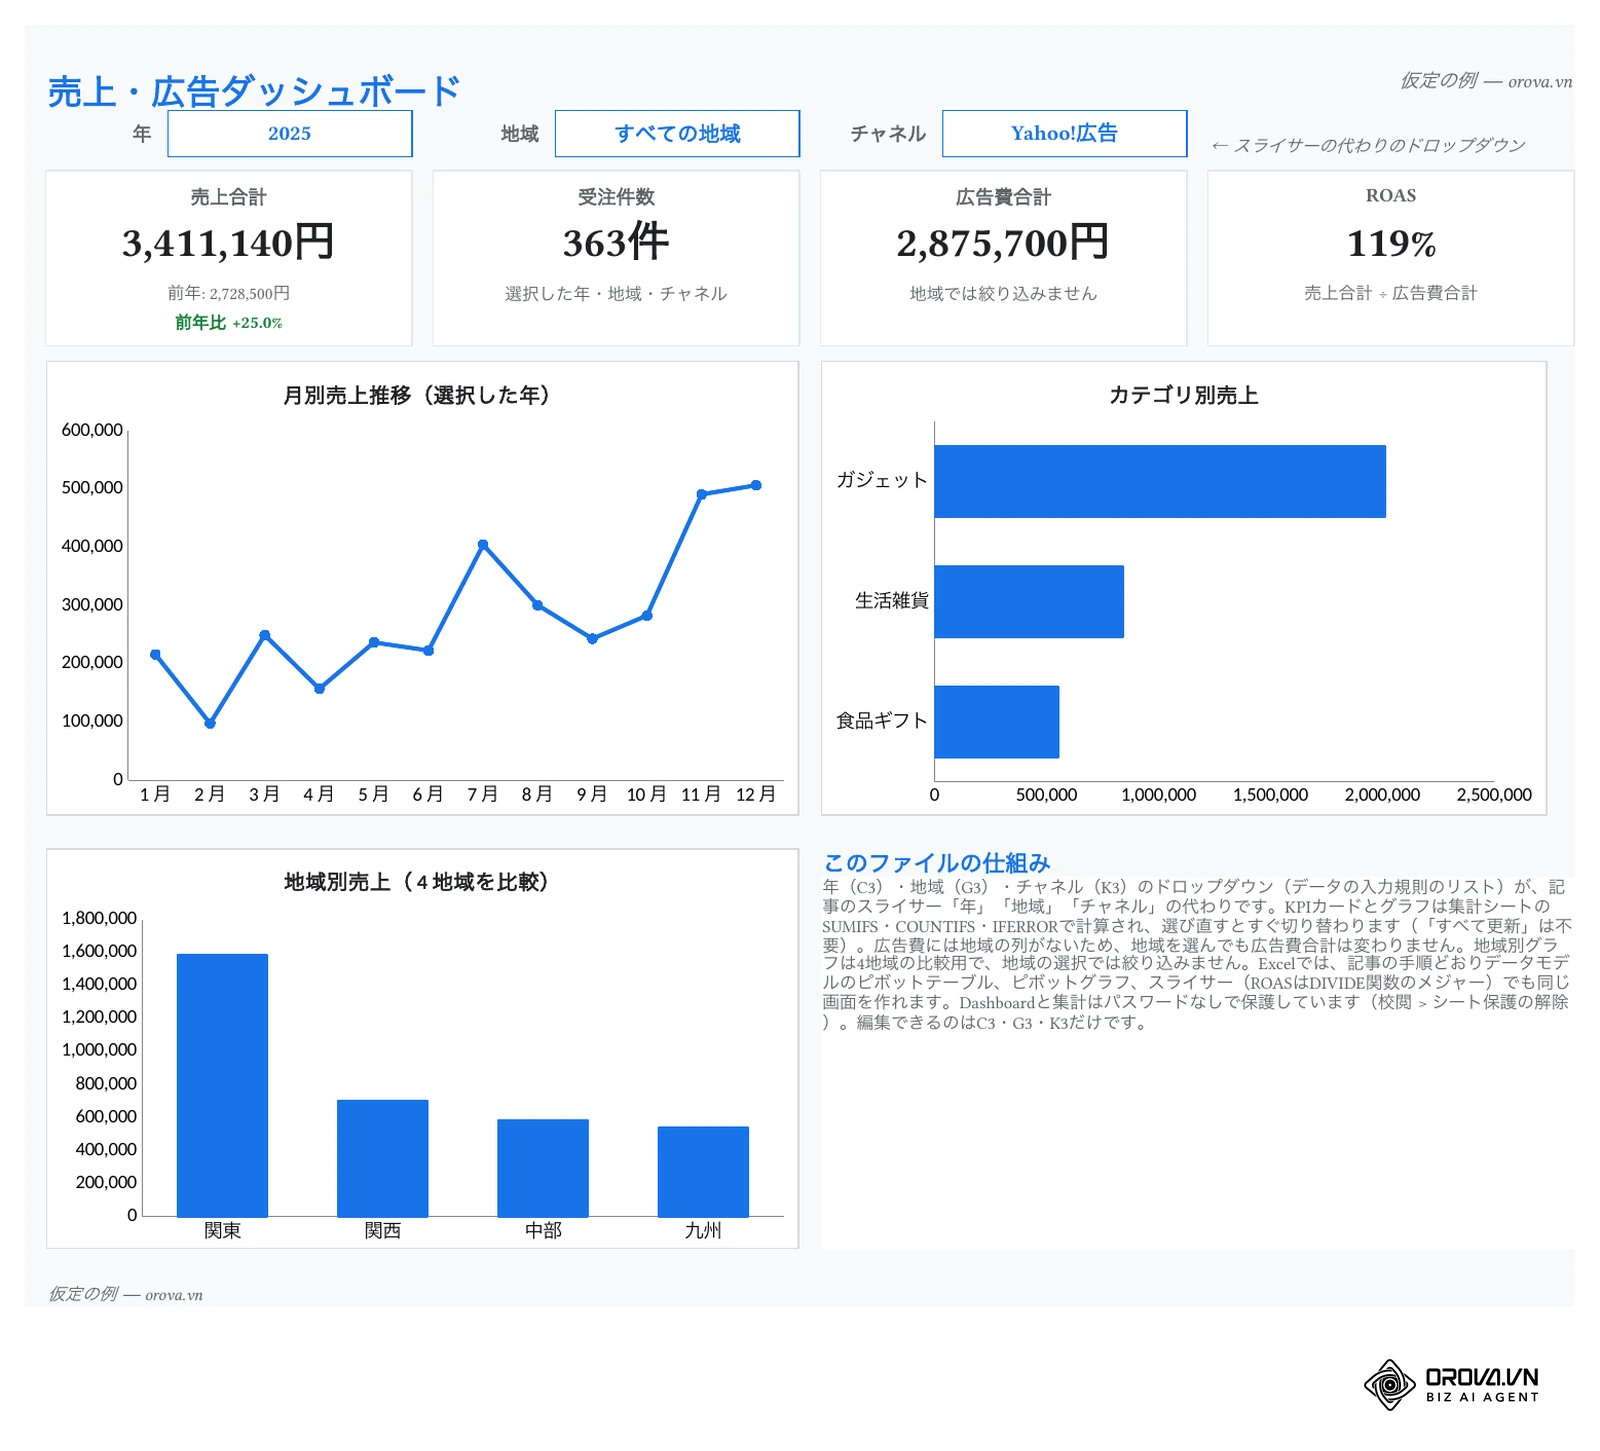The width and height of the screenshot is (1600, 1451).
Task: Click the 売上・広告ダッシュボード title
Action: point(254,91)
